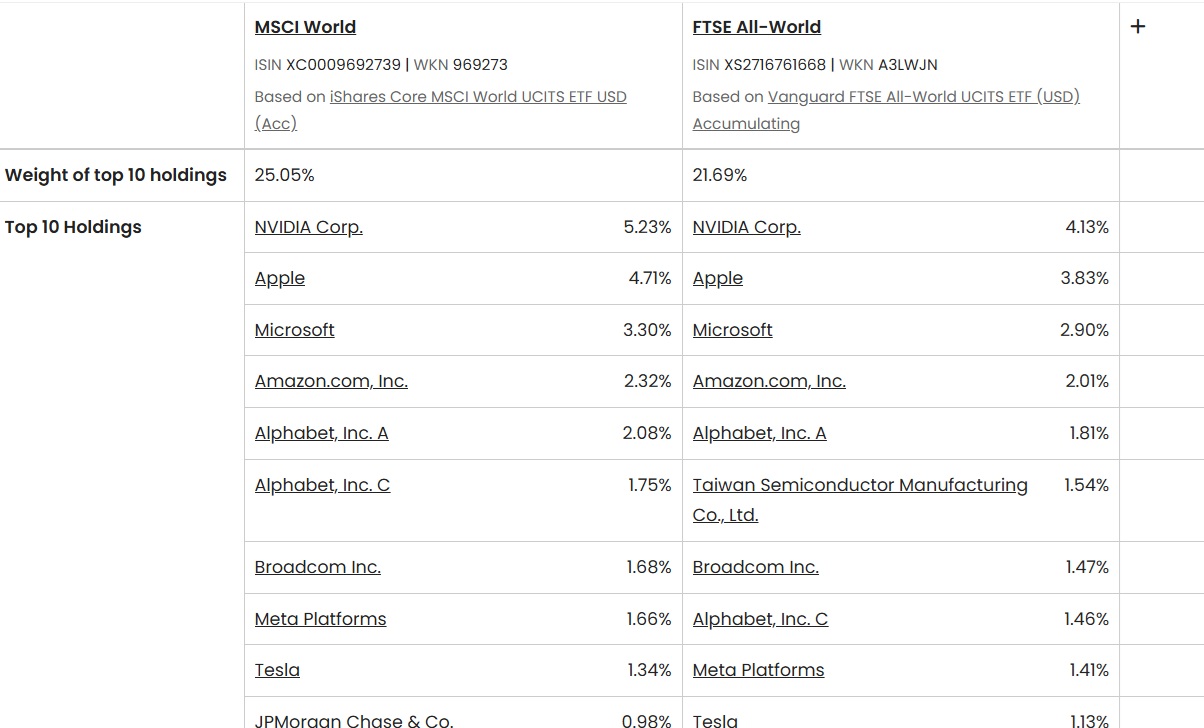The height and width of the screenshot is (728, 1204).
Task: Click Amazon.com, Inc. under FTSE All-World
Action: click(x=769, y=381)
